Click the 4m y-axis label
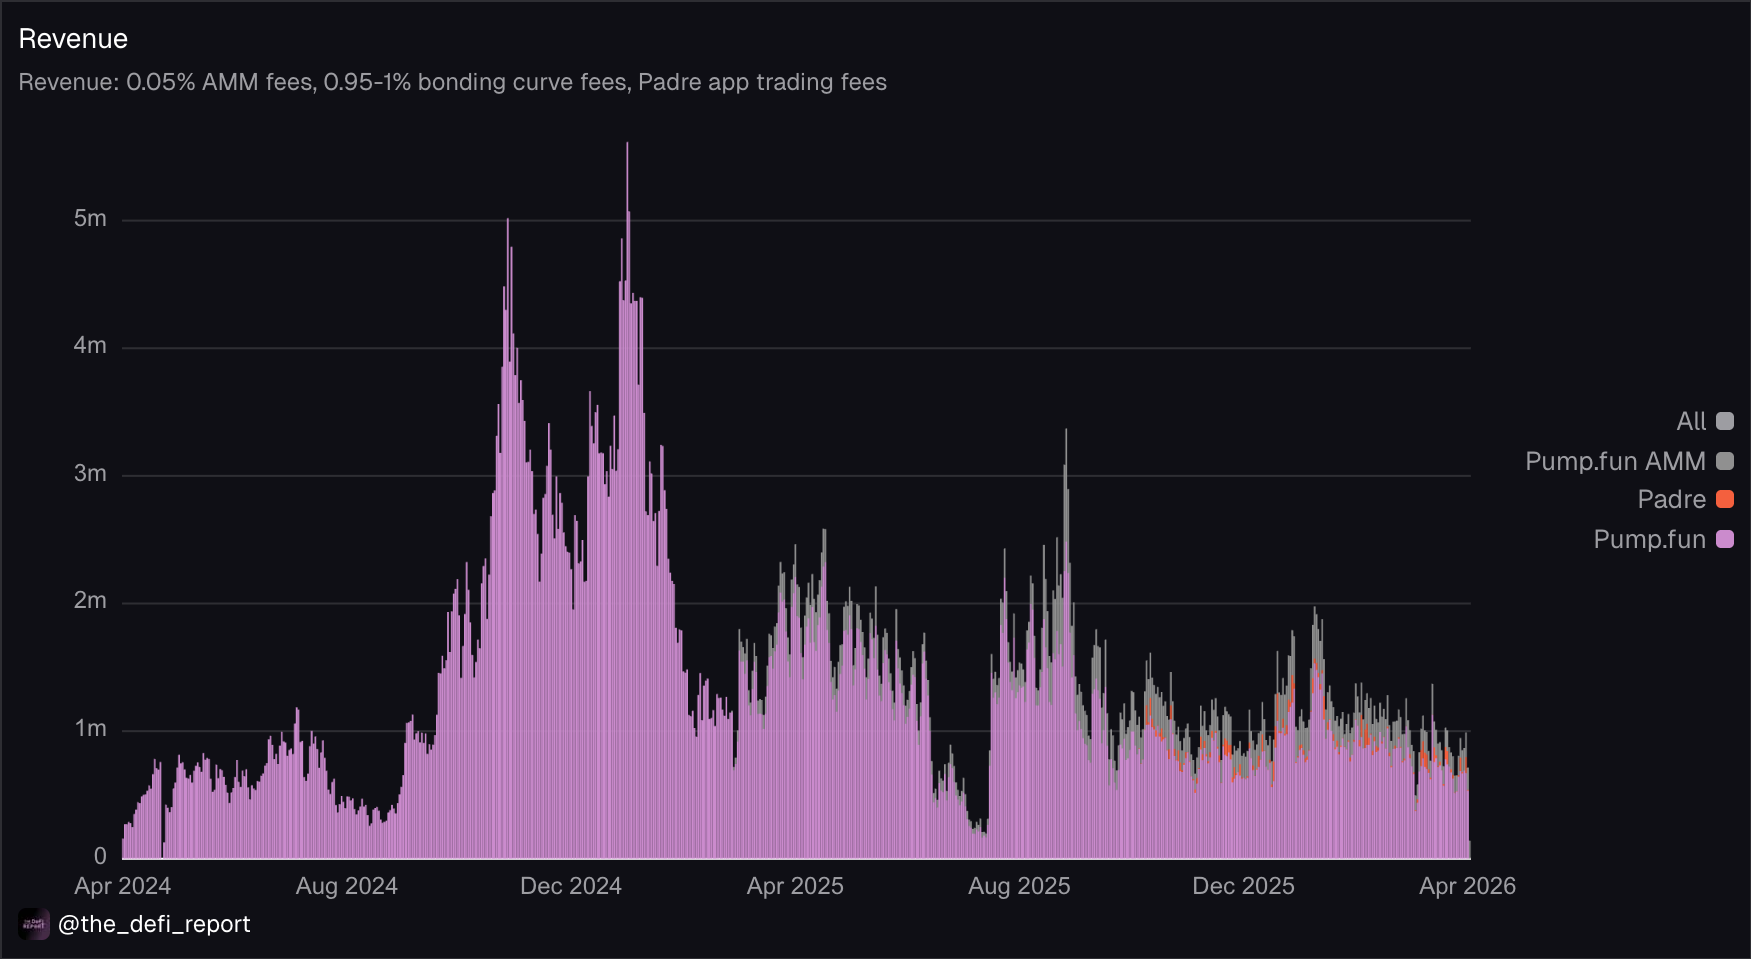1751x959 pixels. [90, 345]
